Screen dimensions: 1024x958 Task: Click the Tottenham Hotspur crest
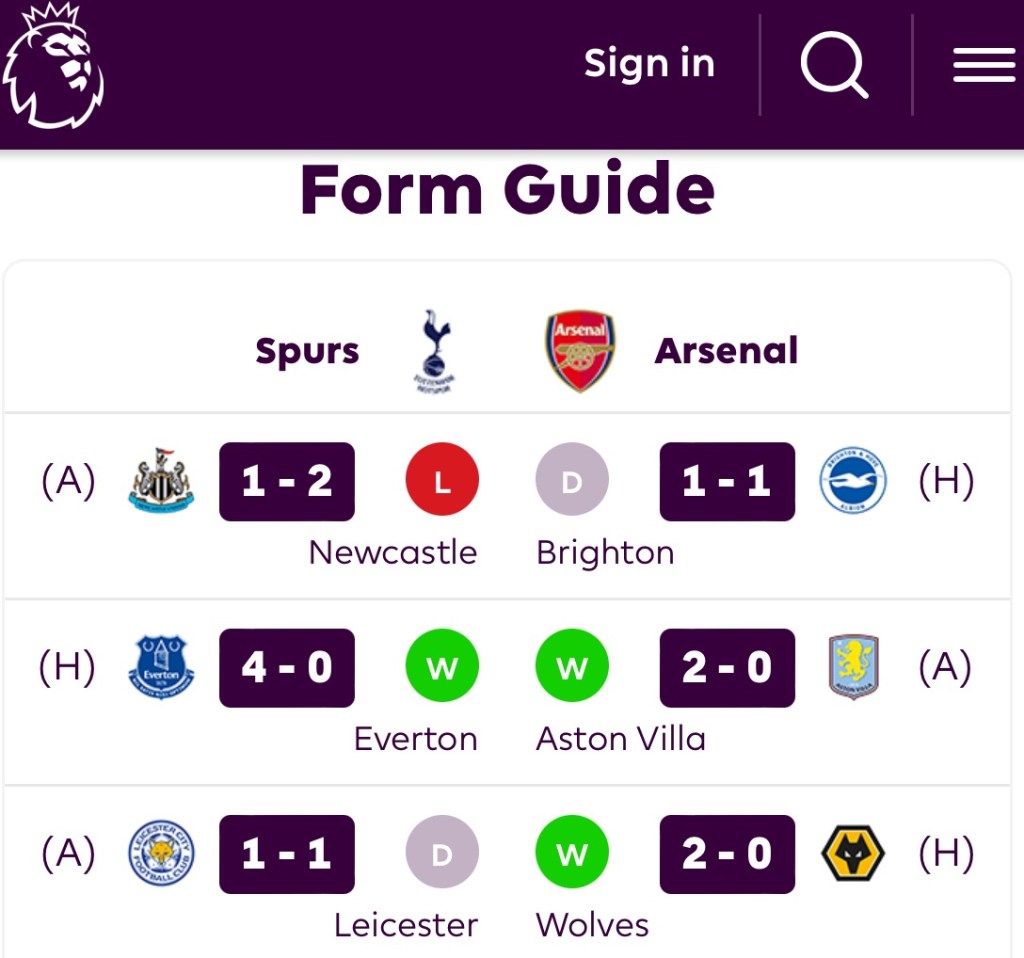coord(436,350)
